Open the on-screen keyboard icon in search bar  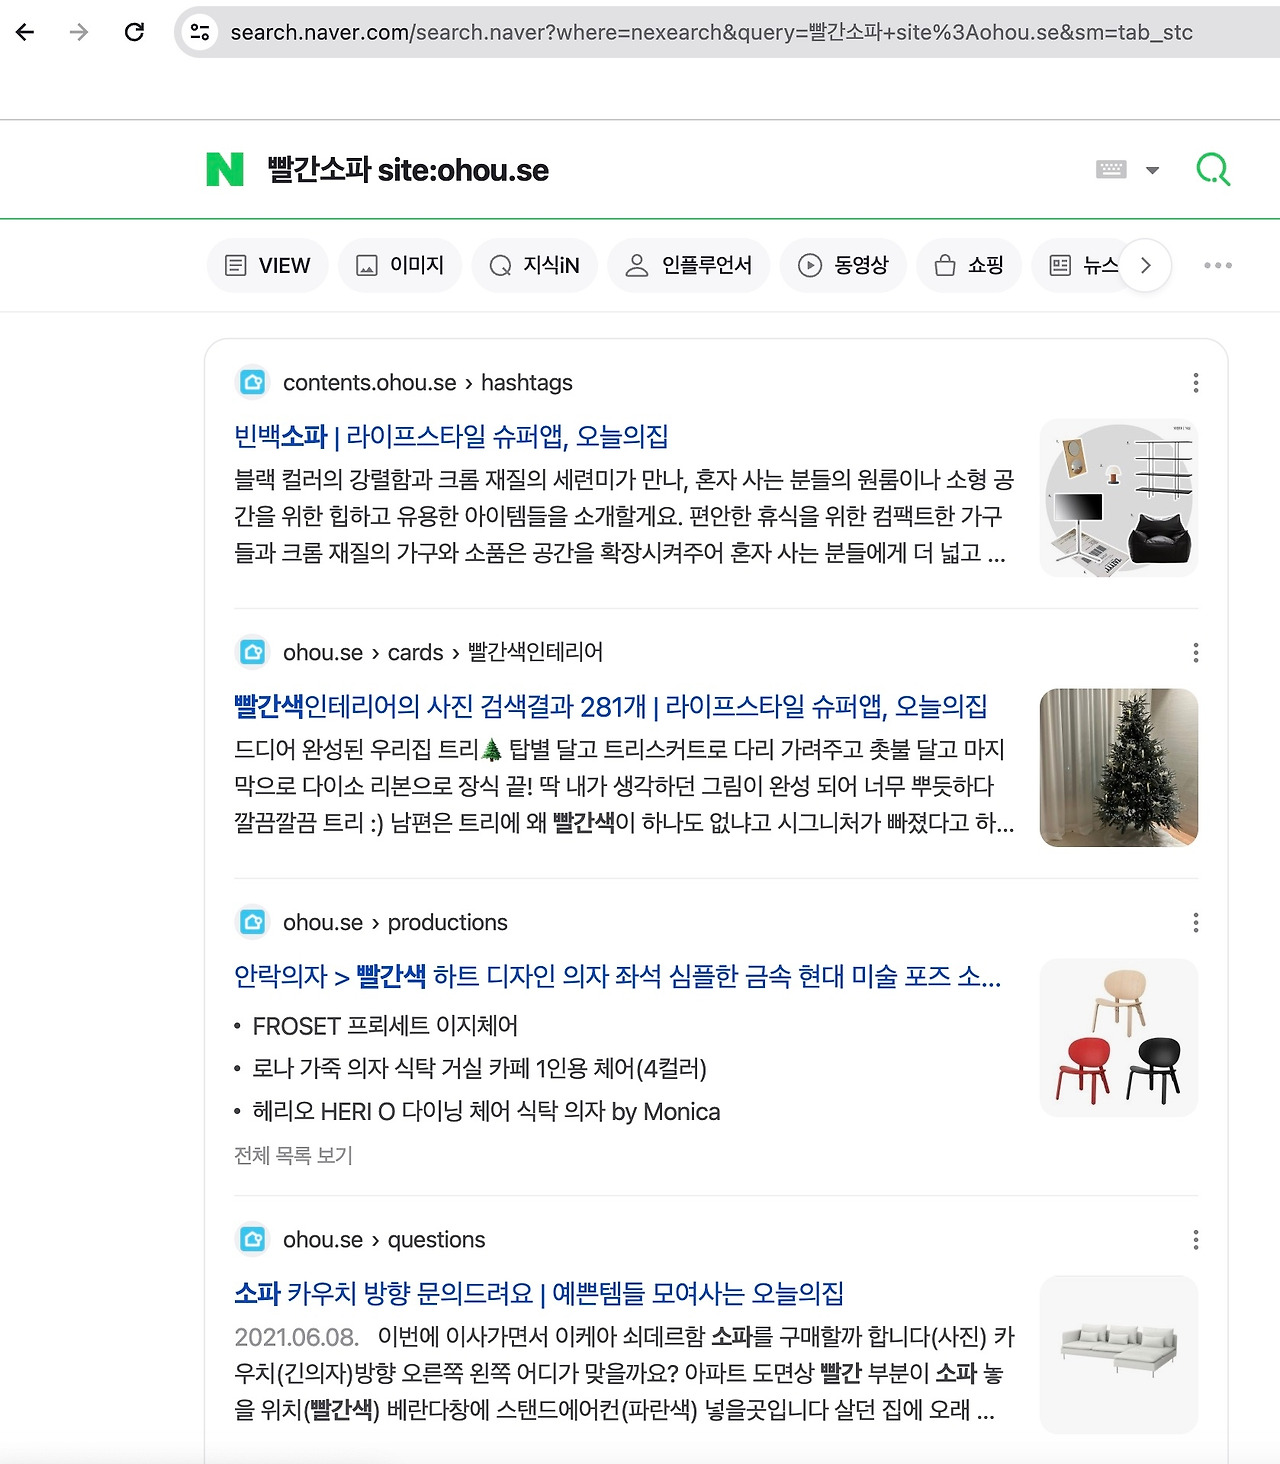(1113, 170)
